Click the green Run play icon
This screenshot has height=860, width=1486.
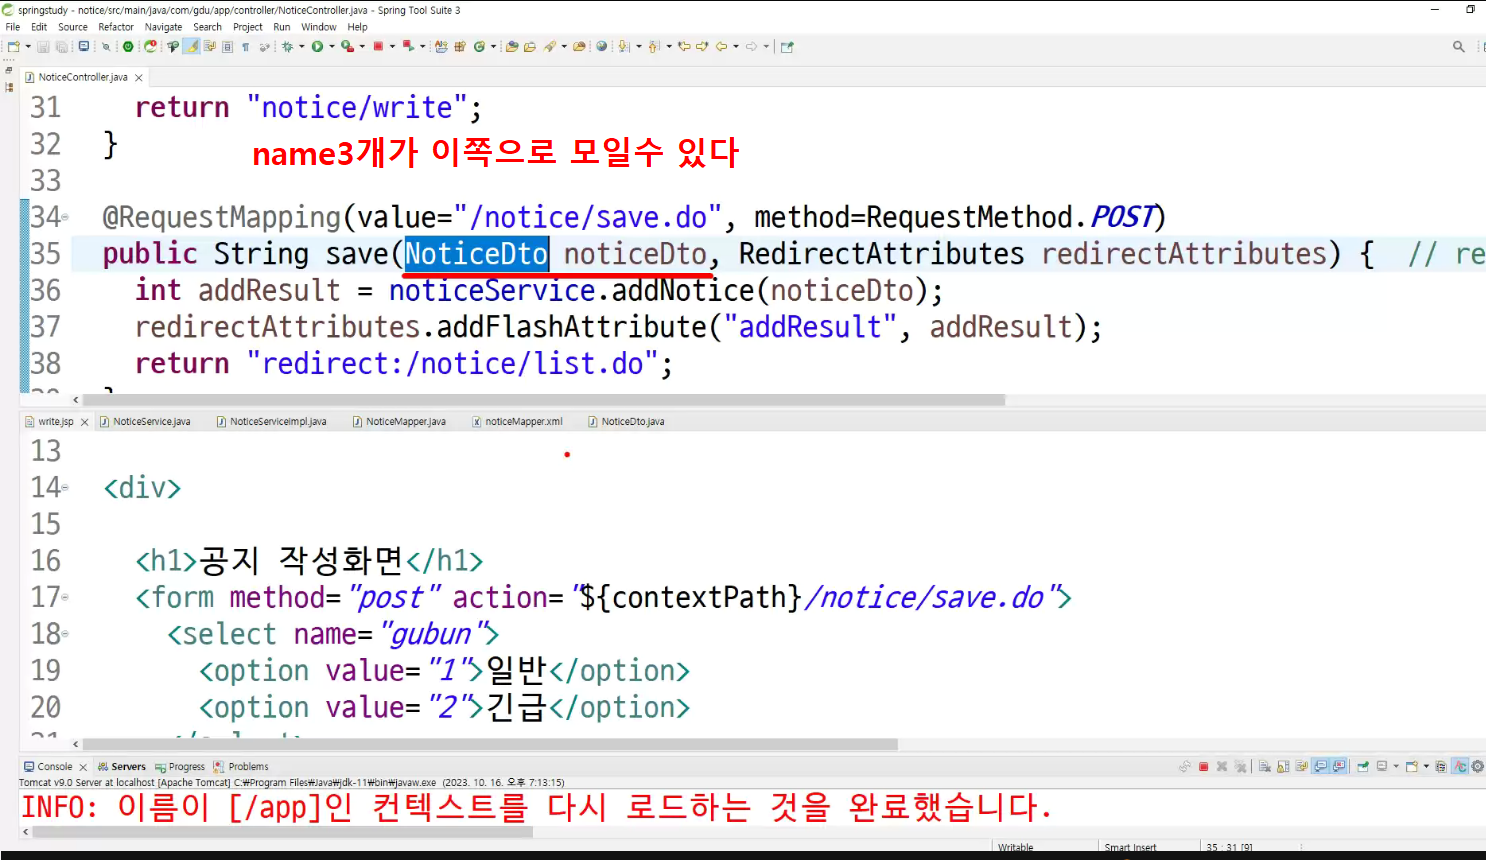click(317, 46)
